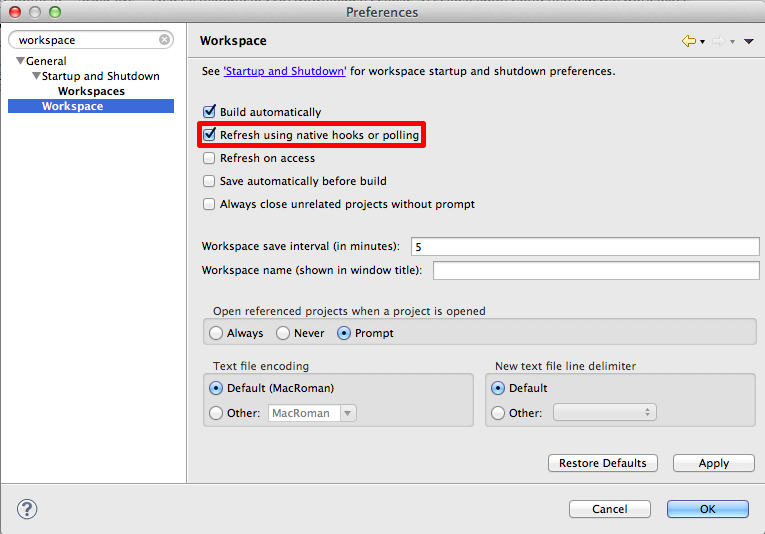Enable Refresh on access checkbox
Image resolution: width=765 pixels, height=534 pixels.
click(x=209, y=158)
